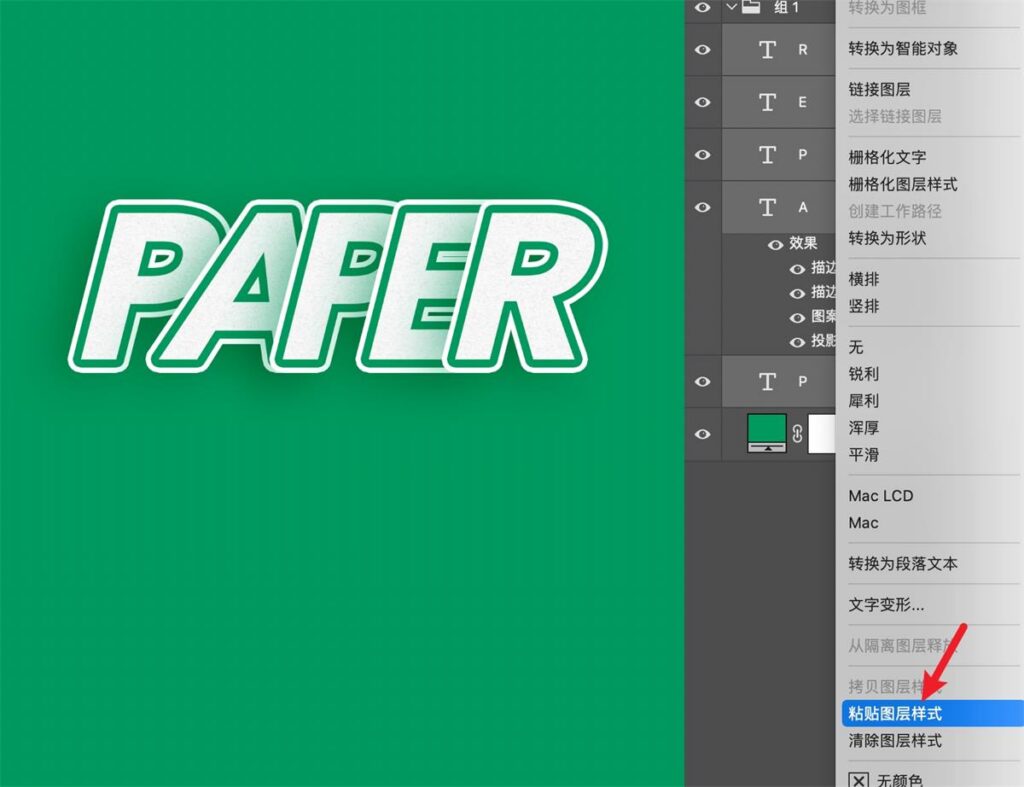Viewport: 1024px width, 787px height.
Task: Toggle eye of P layer beneath E layer
Action: [x=703, y=155]
